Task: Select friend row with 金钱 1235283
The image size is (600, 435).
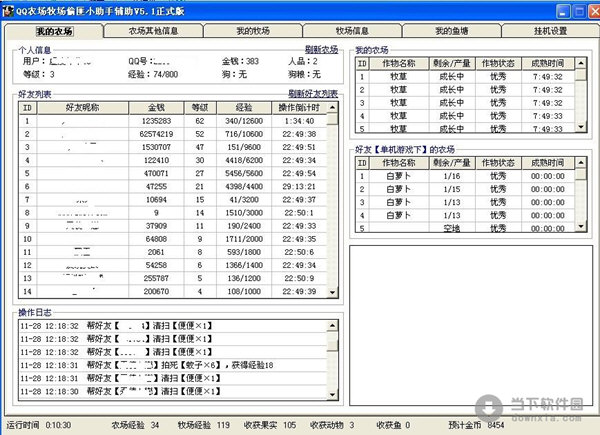Action: [x=155, y=120]
